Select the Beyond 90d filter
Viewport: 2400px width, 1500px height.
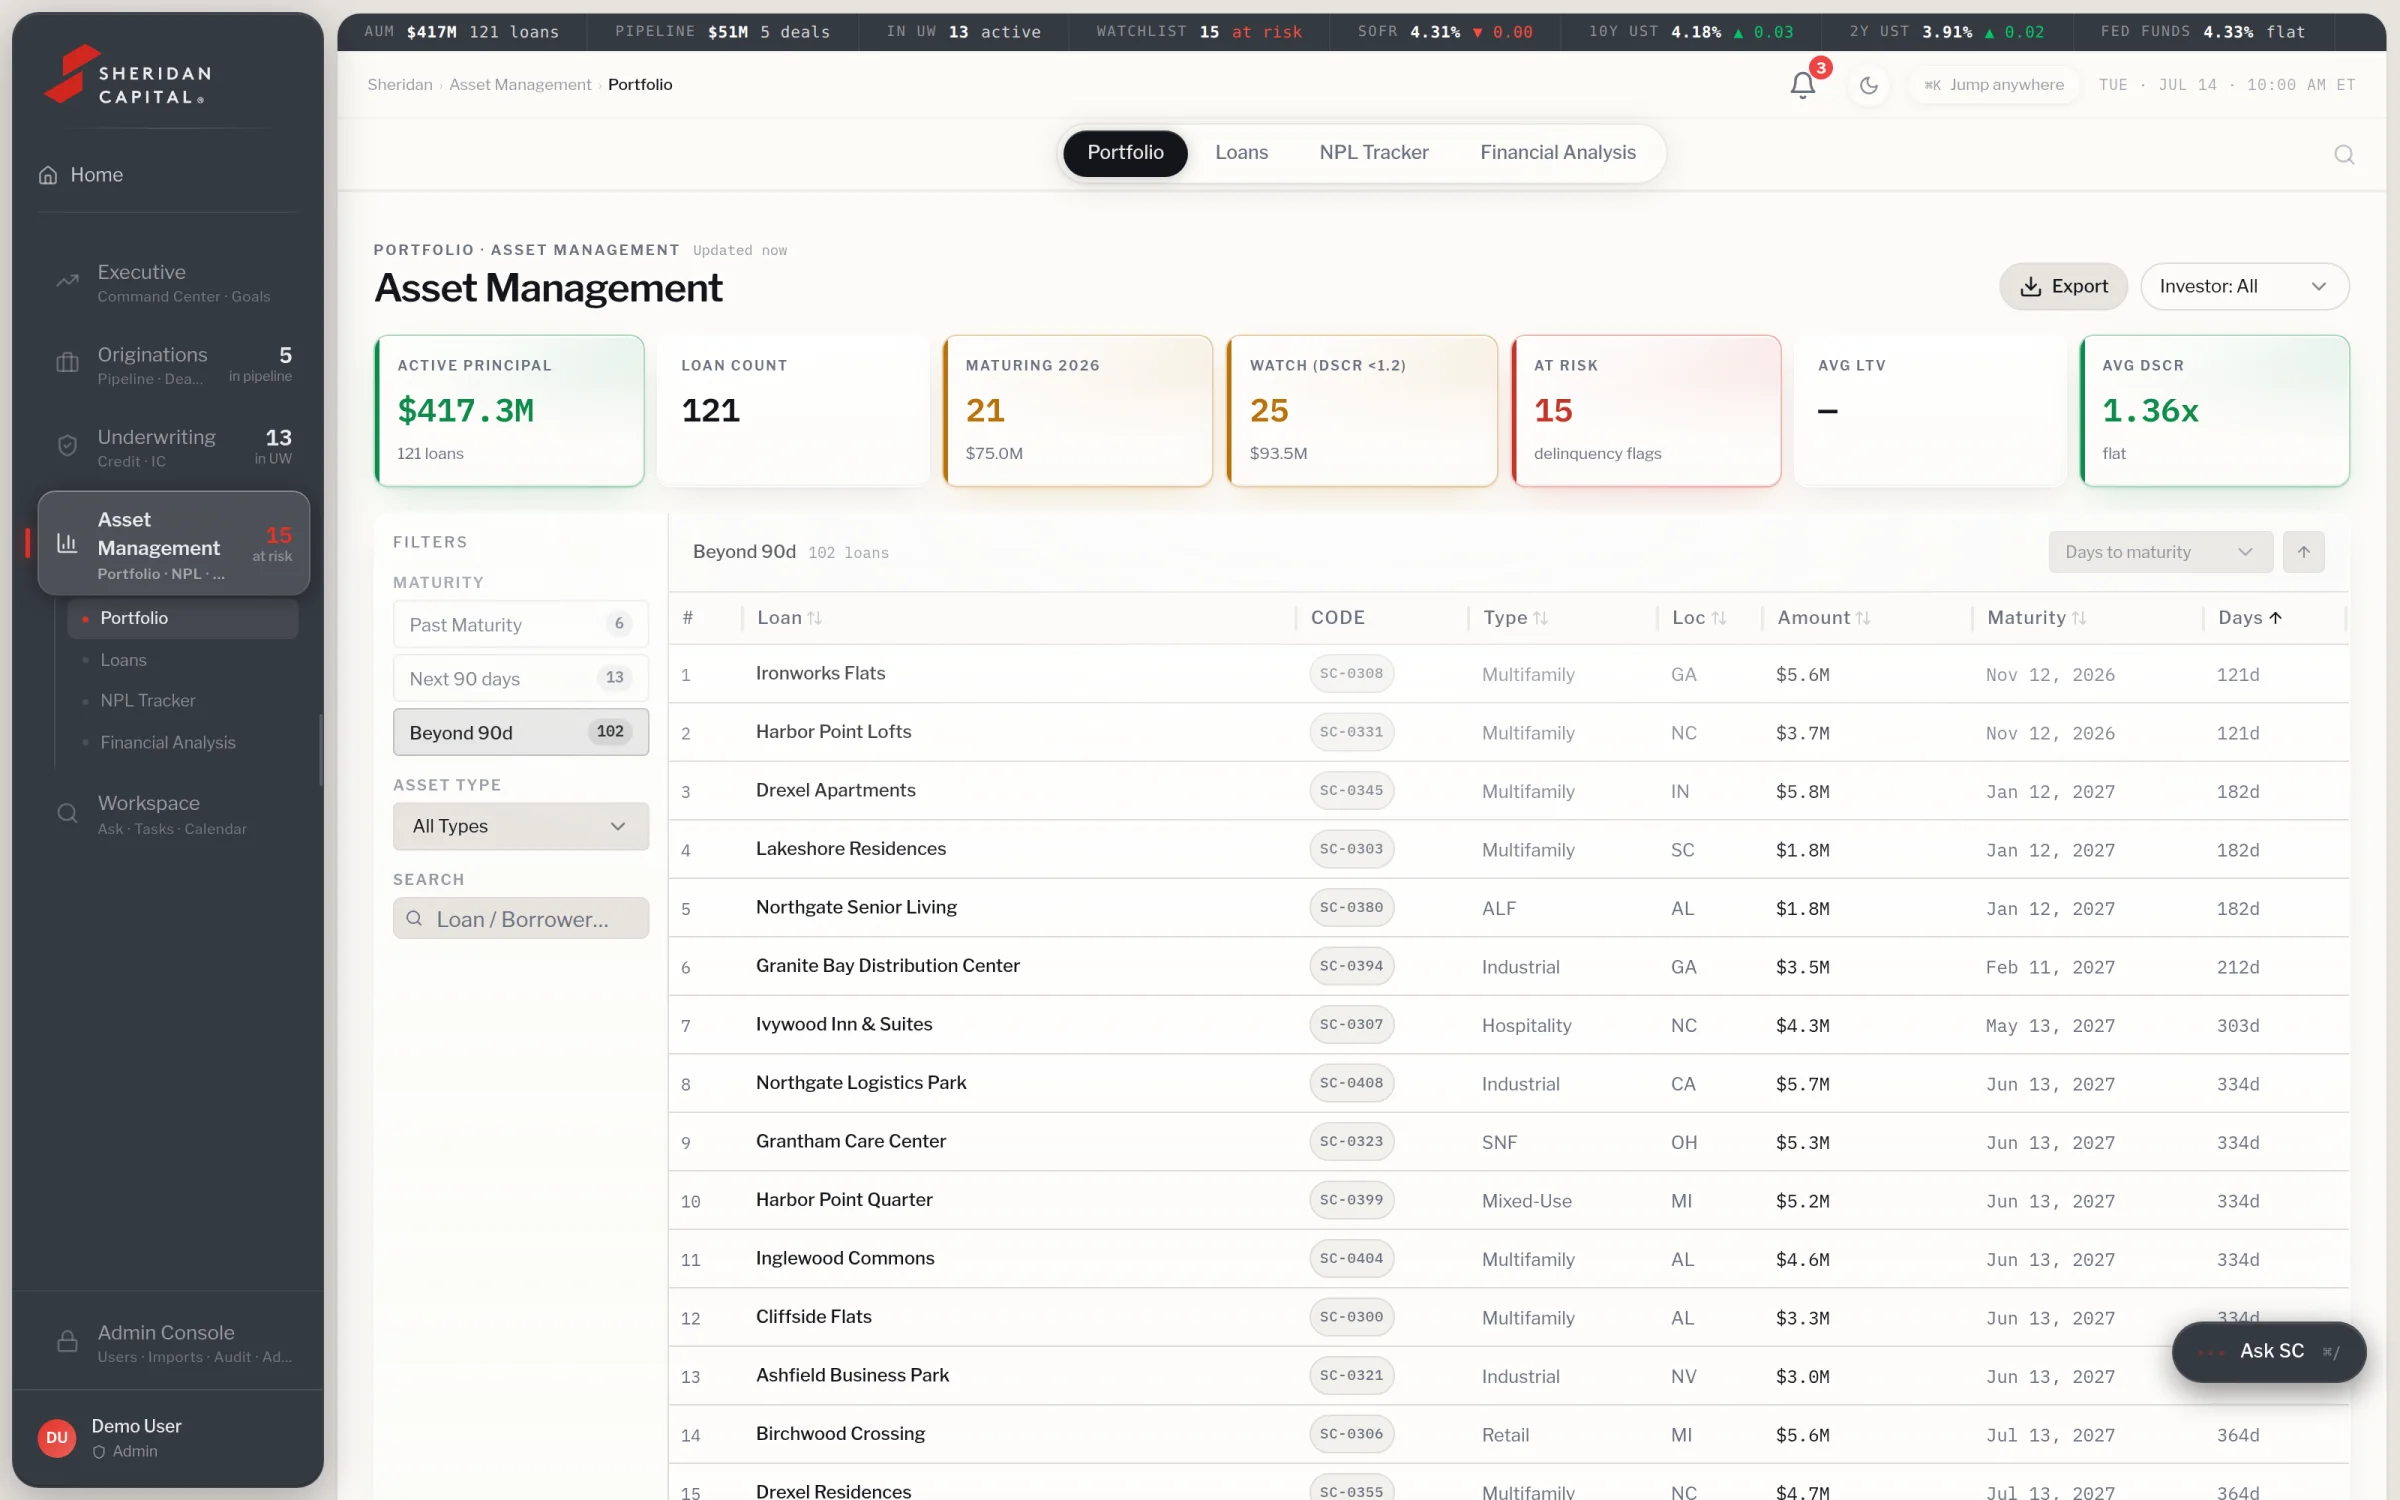[x=520, y=732]
